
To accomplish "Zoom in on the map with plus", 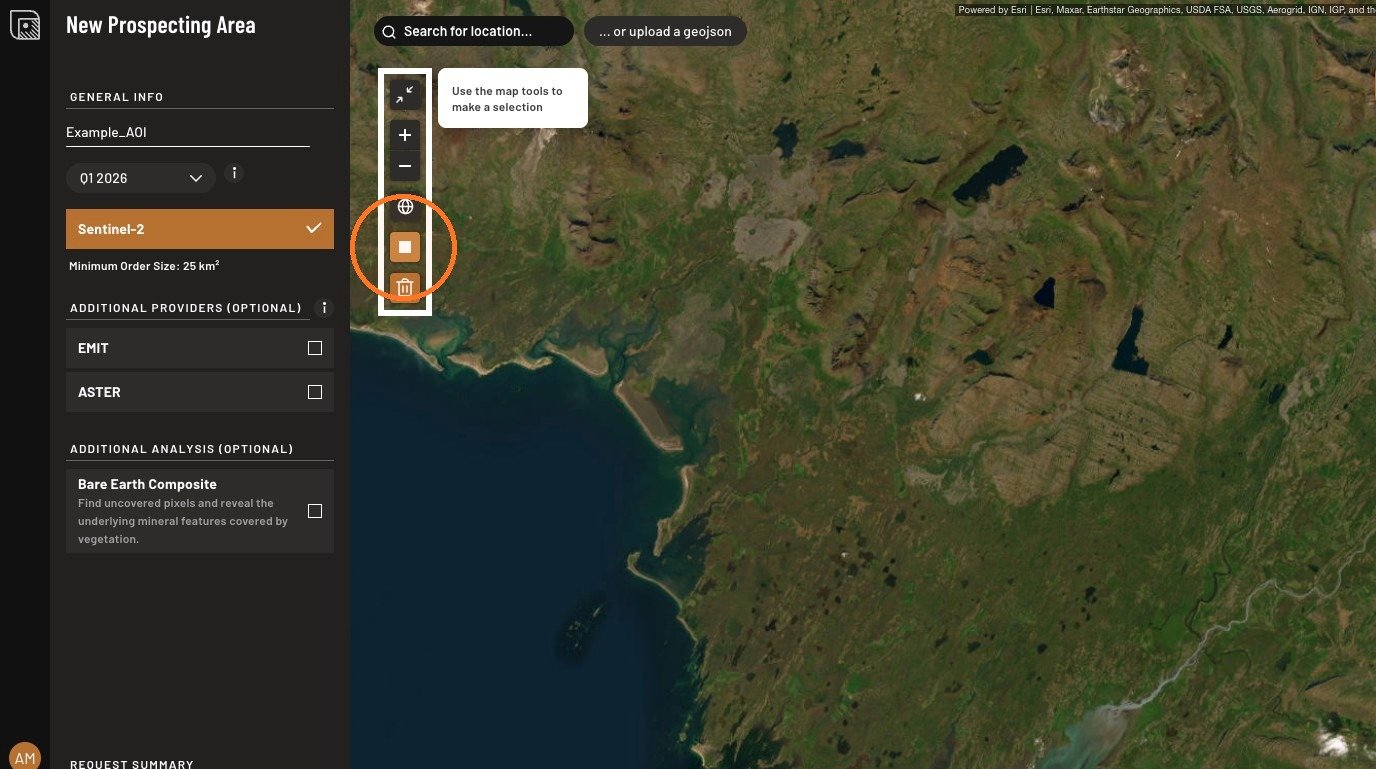I will (x=405, y=135).
